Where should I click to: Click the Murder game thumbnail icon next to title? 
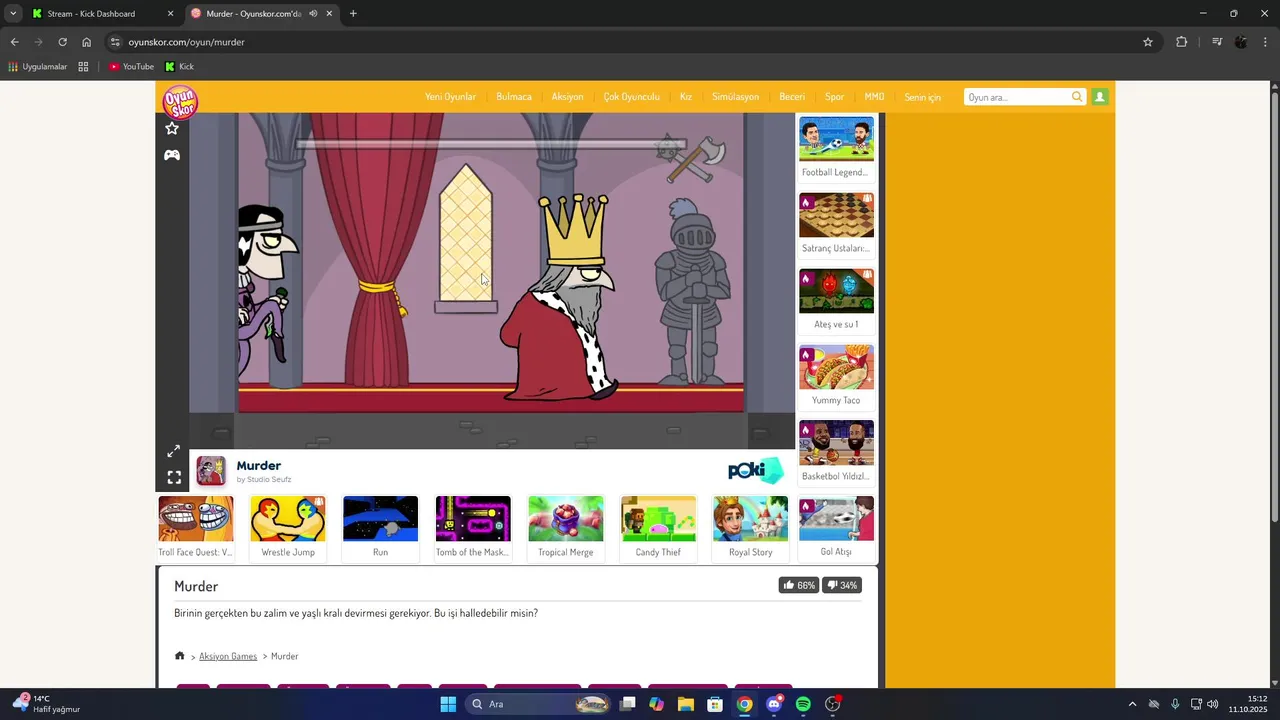pyautogui.click(x=211, y=471)
